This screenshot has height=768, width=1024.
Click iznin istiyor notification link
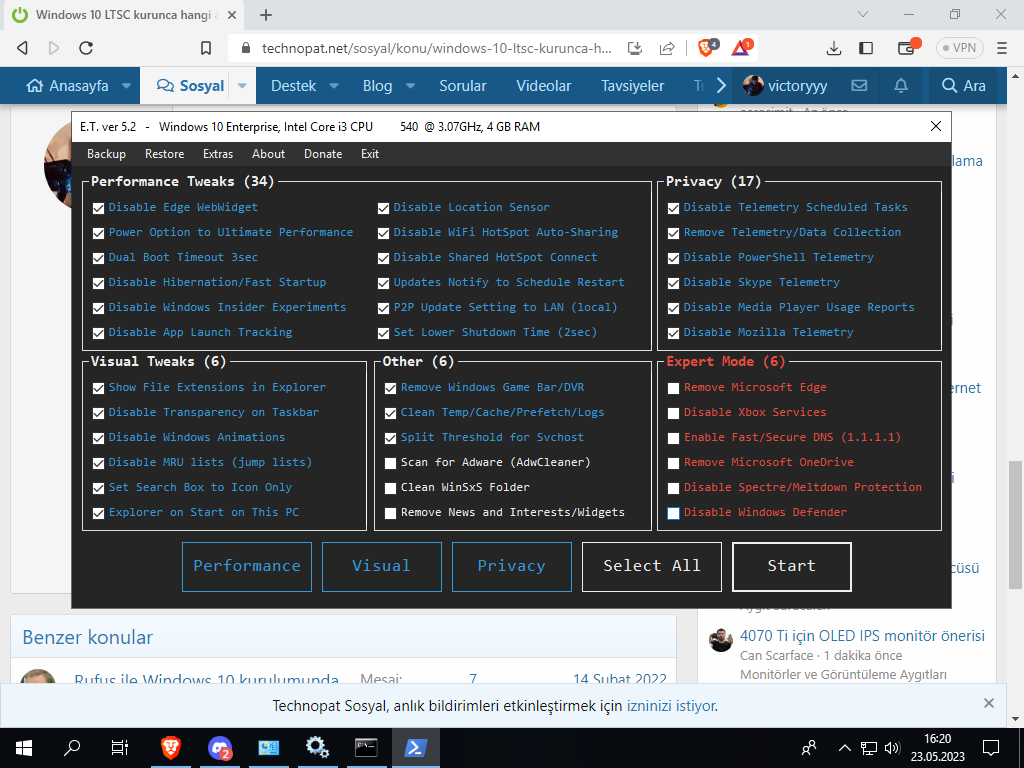click(x=671, y=706)
